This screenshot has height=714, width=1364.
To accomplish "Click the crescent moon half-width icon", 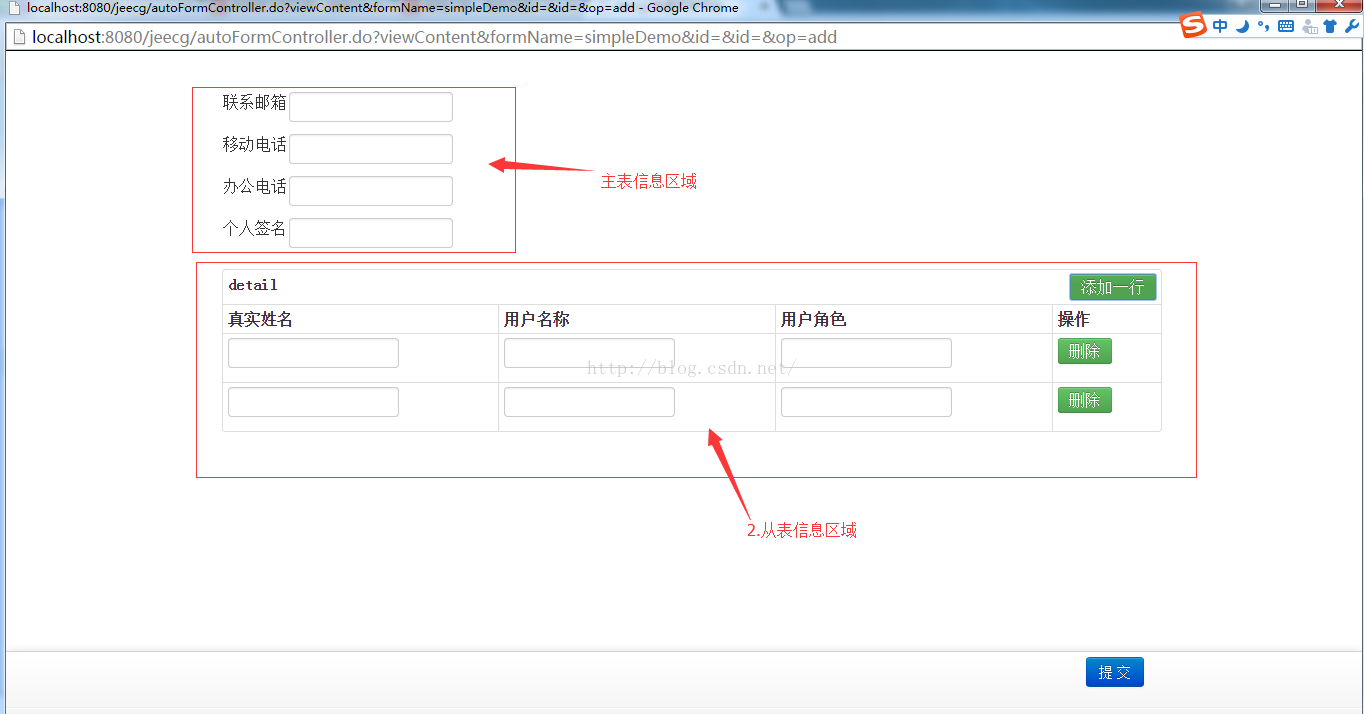I will (1243, 27).
